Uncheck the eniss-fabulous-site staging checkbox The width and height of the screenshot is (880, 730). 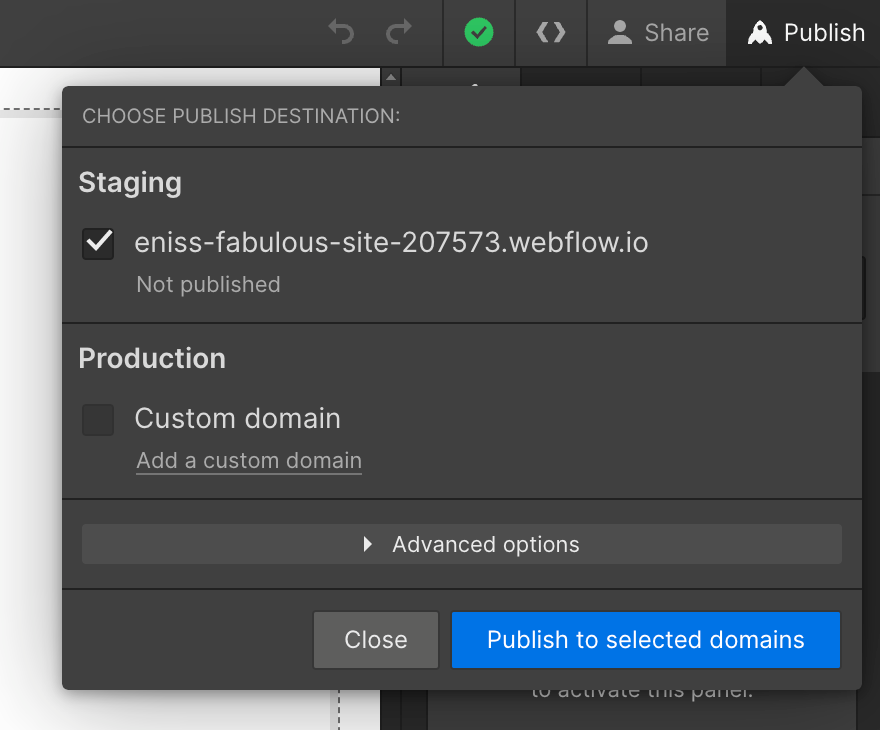(x=97, y=243)
